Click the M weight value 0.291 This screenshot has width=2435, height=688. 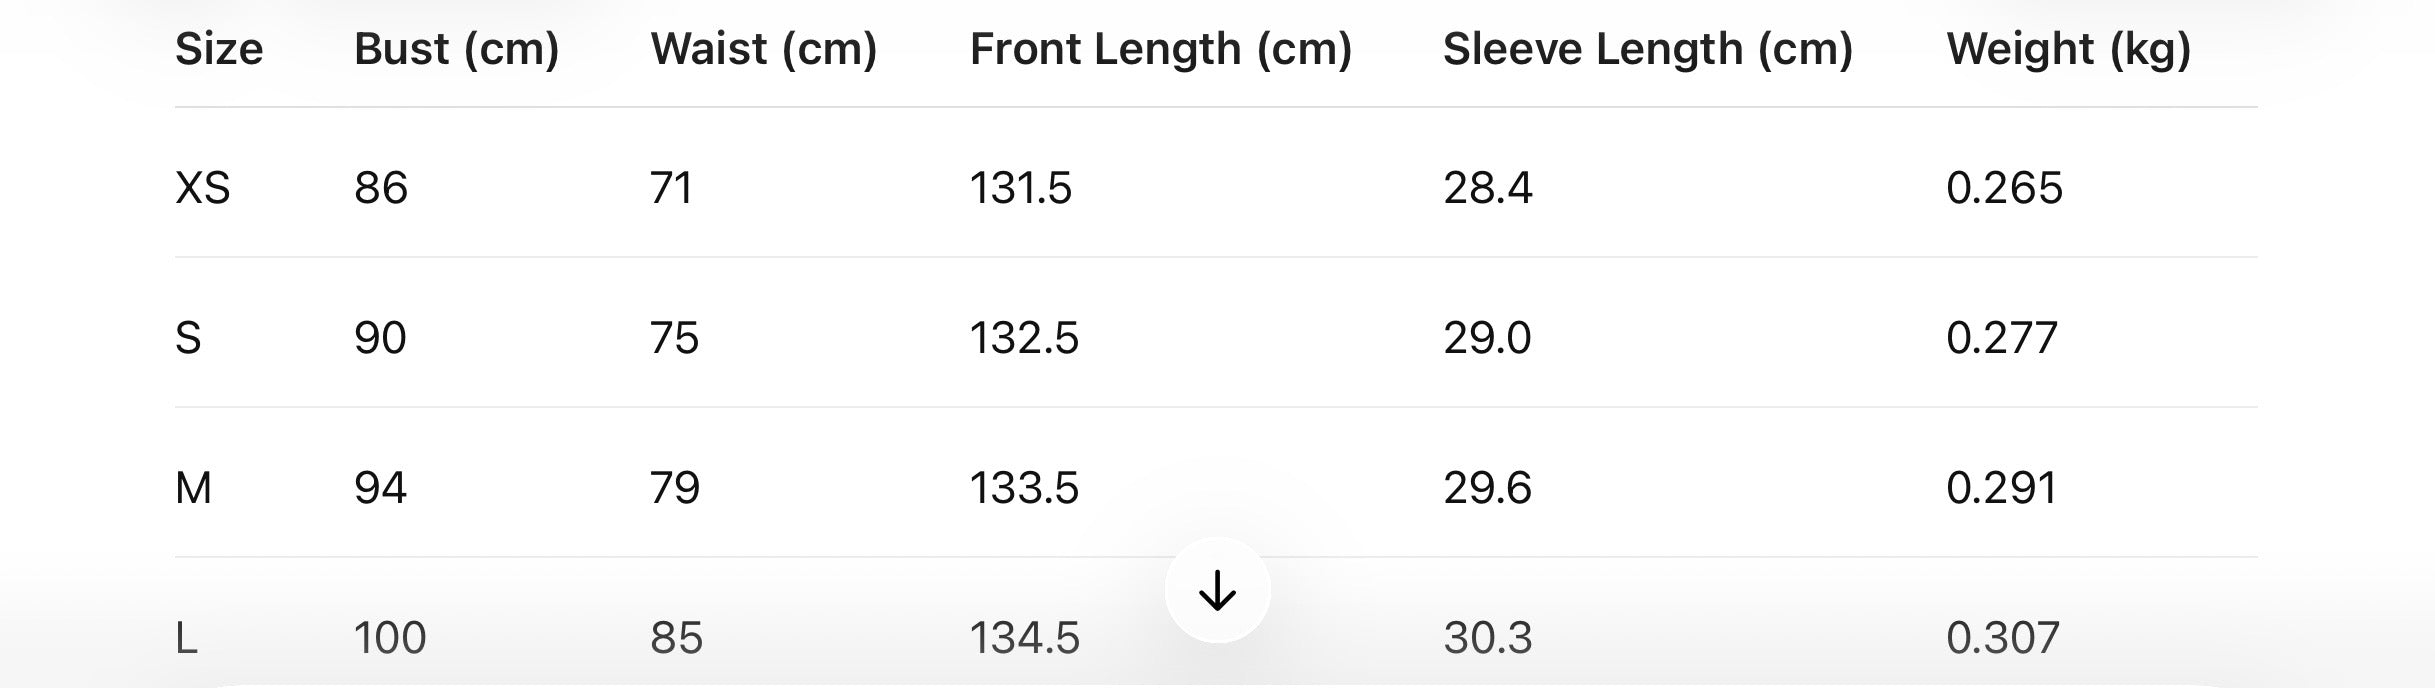(x=2002, y=488)
